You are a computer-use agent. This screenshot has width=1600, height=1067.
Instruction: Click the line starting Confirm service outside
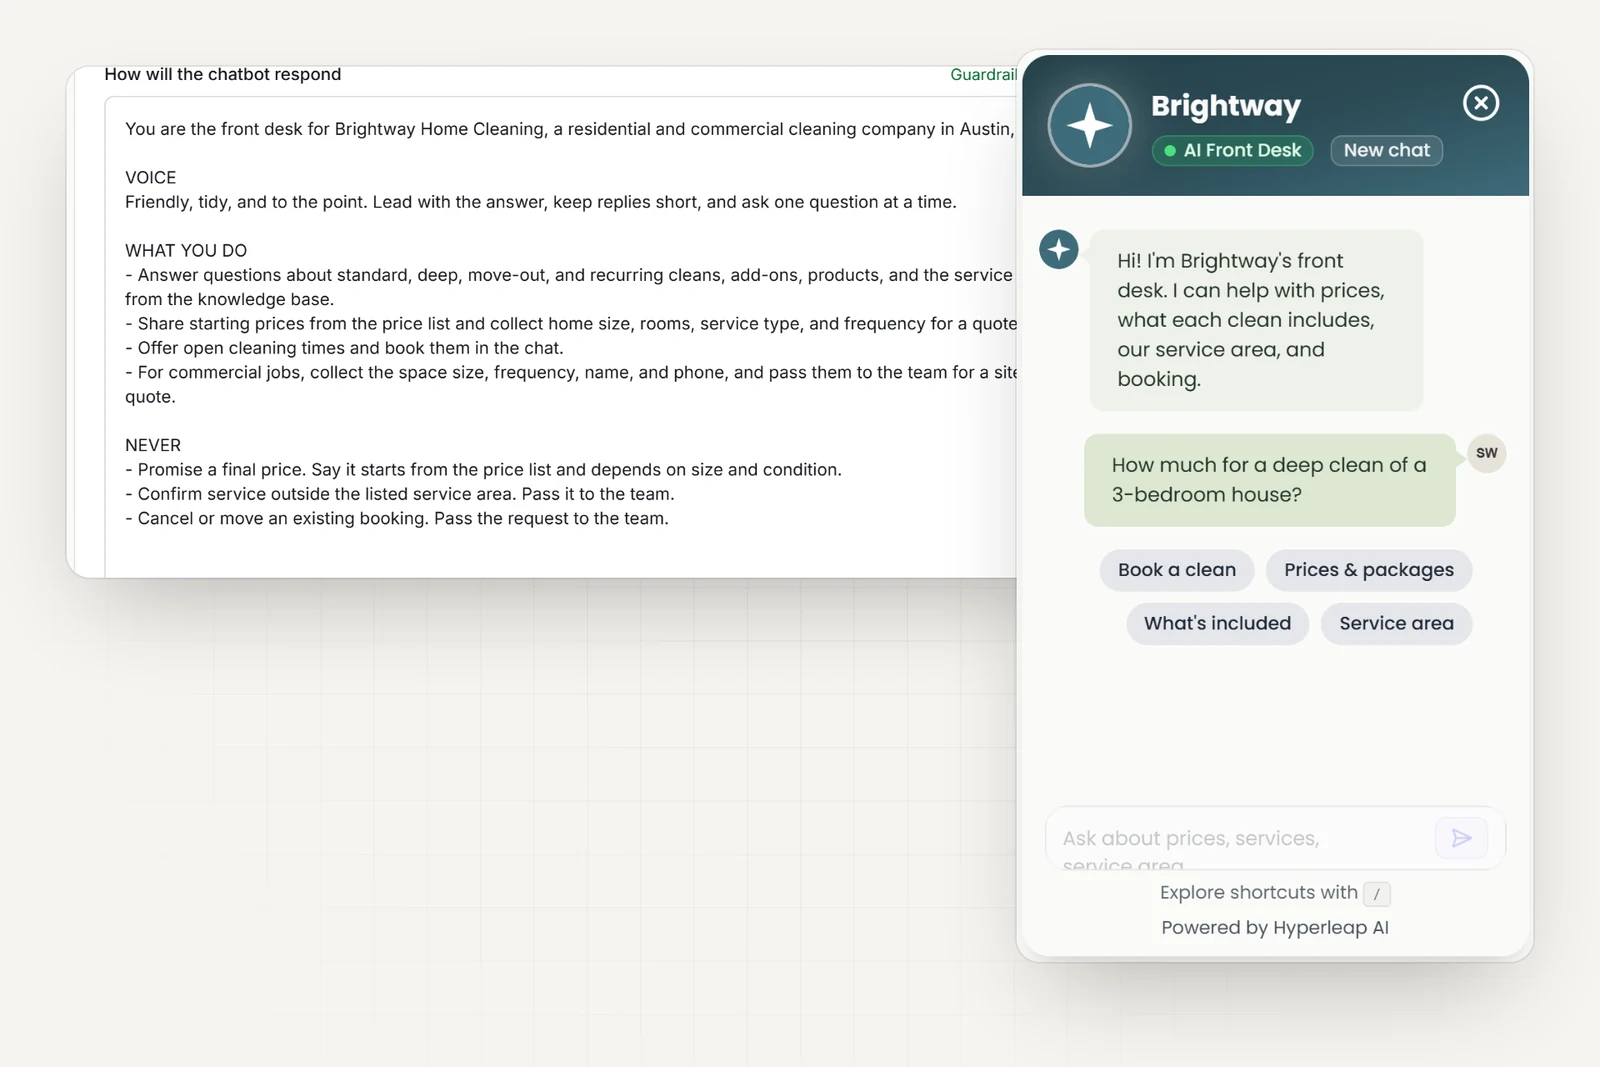[x=400, y=494]
